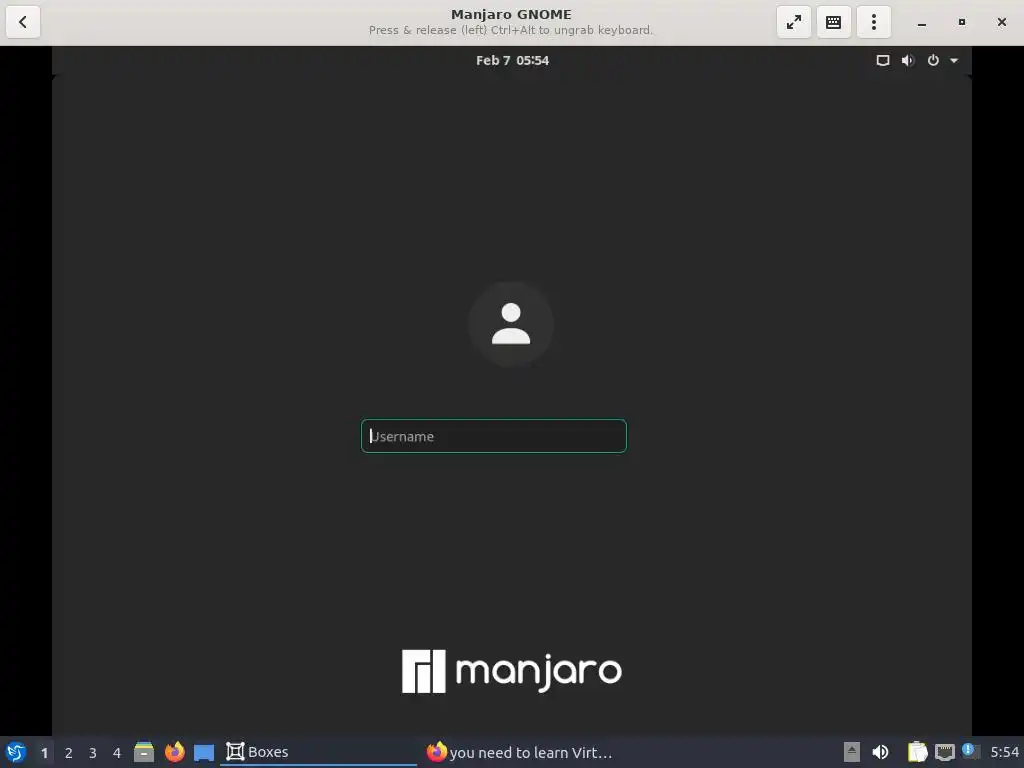Click the removable media eject tray icon
1024x768 pixels.
coord(852,752)
